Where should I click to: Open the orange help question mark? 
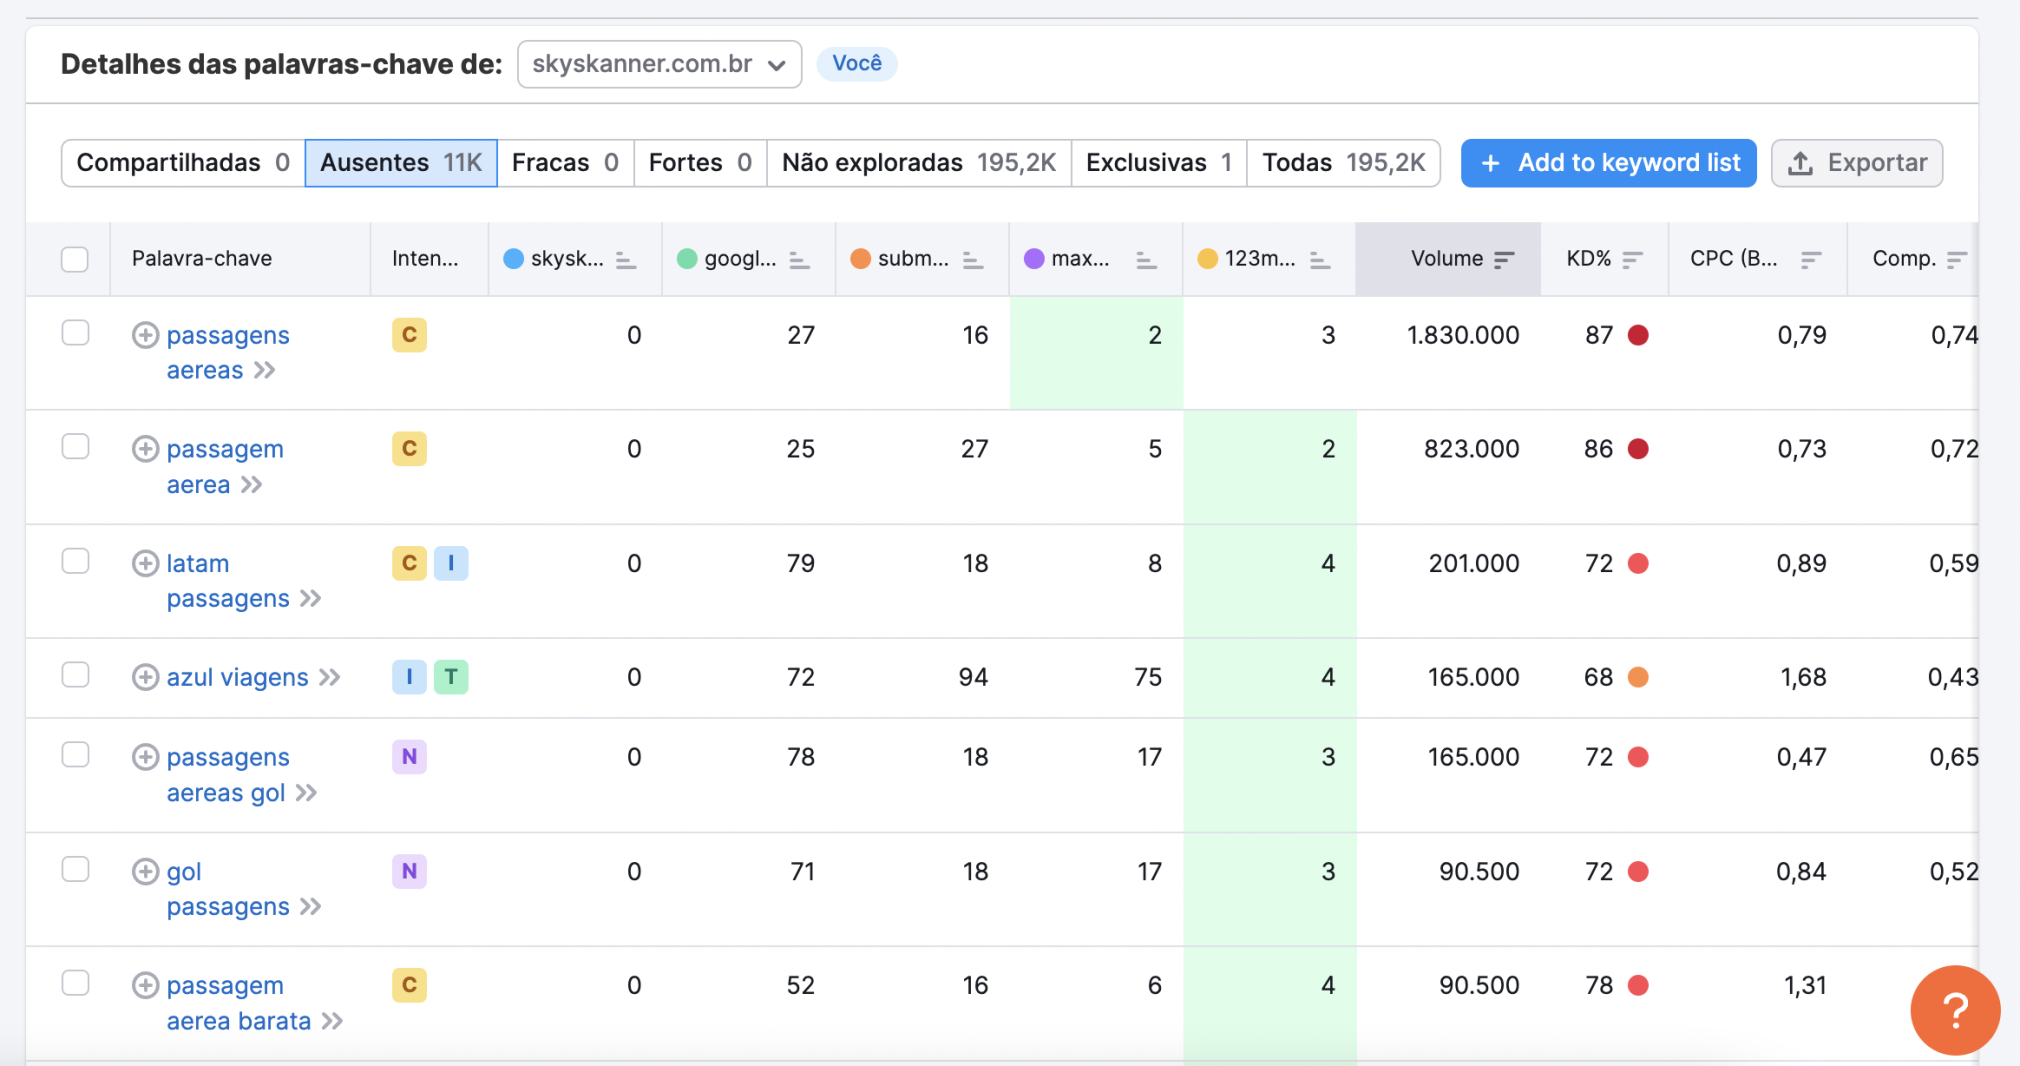coord(1954,1010)
